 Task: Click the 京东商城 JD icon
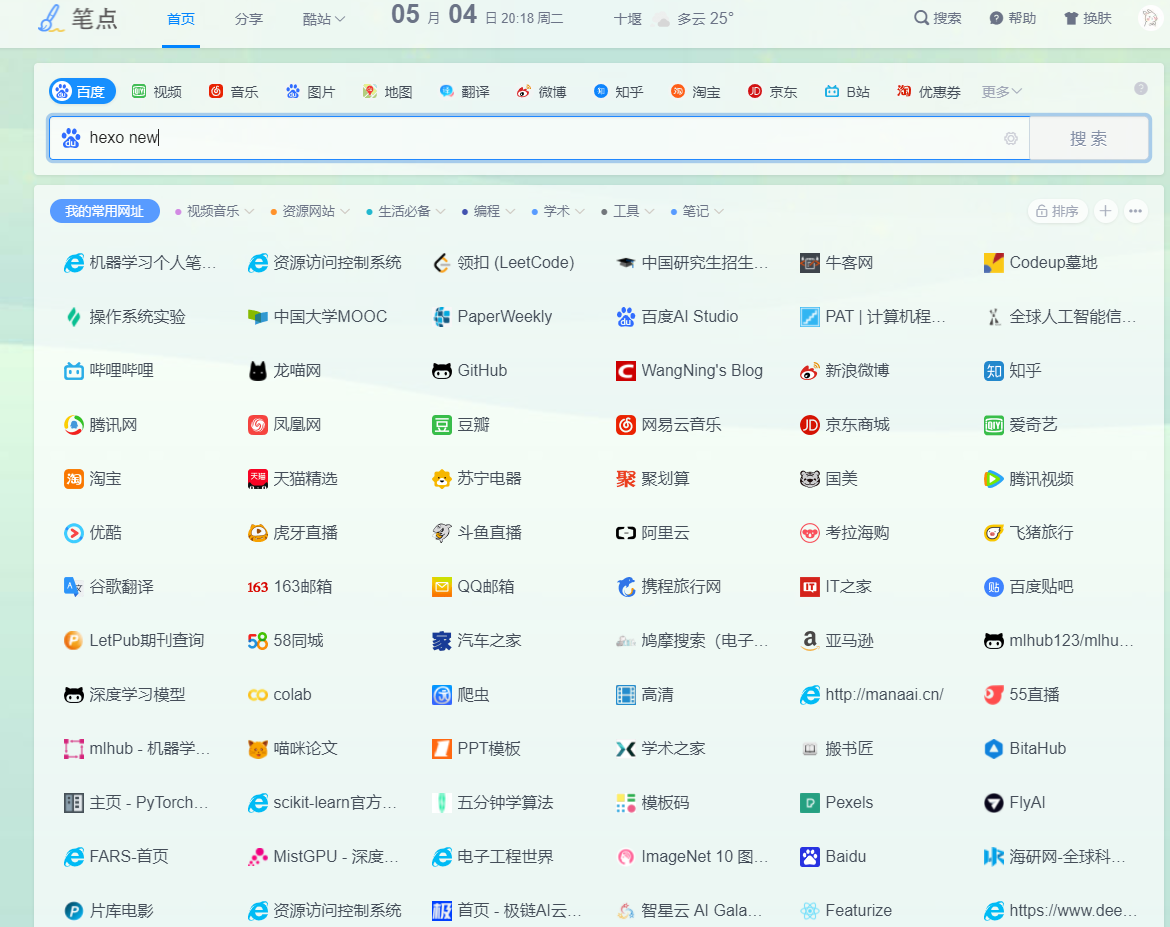[x=810, y=425]
